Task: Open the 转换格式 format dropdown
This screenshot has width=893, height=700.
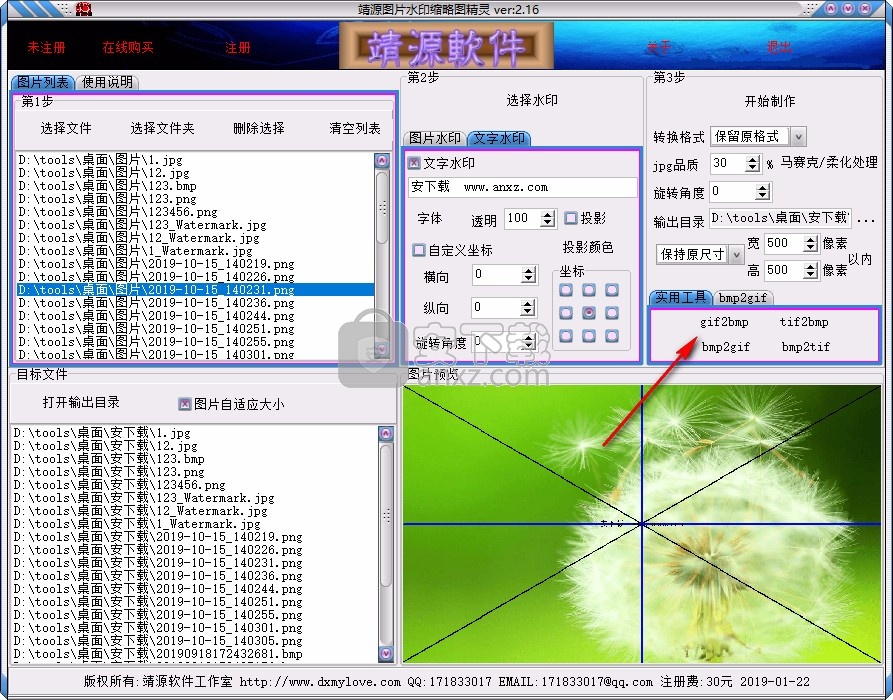Action: pyautogui.click(x=798, y=137)
